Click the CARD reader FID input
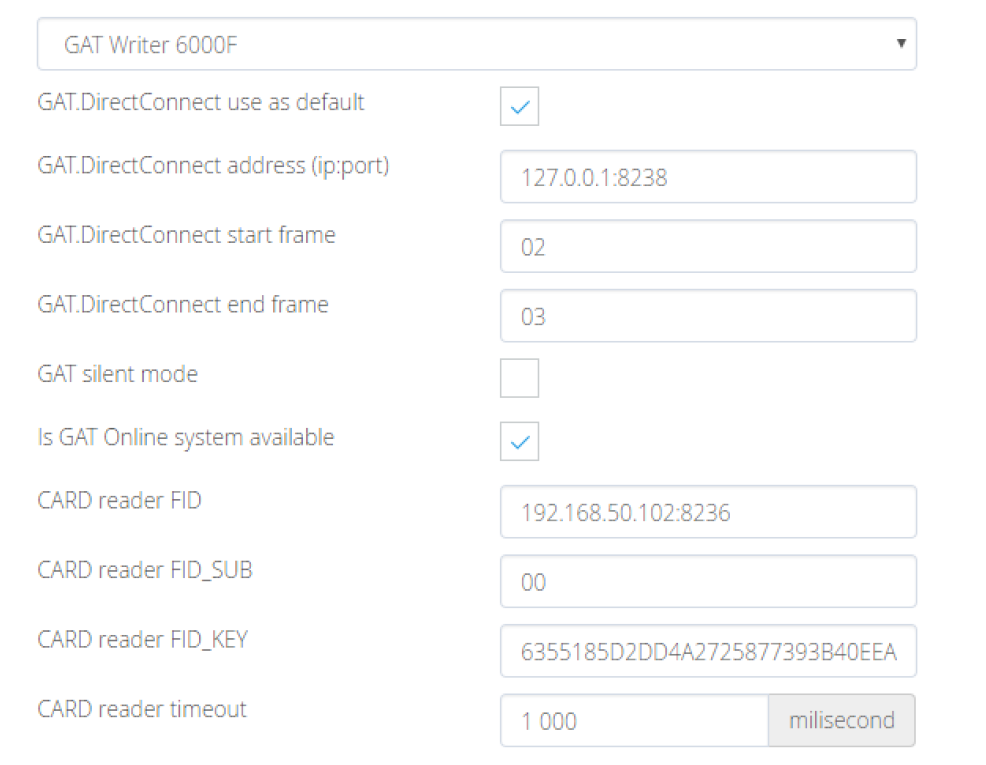The width and height of the screenshot is (986, 765). (707, 512)
